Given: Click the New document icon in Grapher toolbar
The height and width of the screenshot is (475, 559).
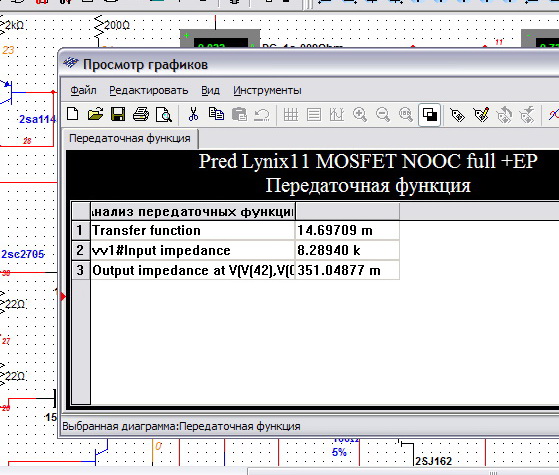Looking at the screenshot, I should [x=73, y=114].
